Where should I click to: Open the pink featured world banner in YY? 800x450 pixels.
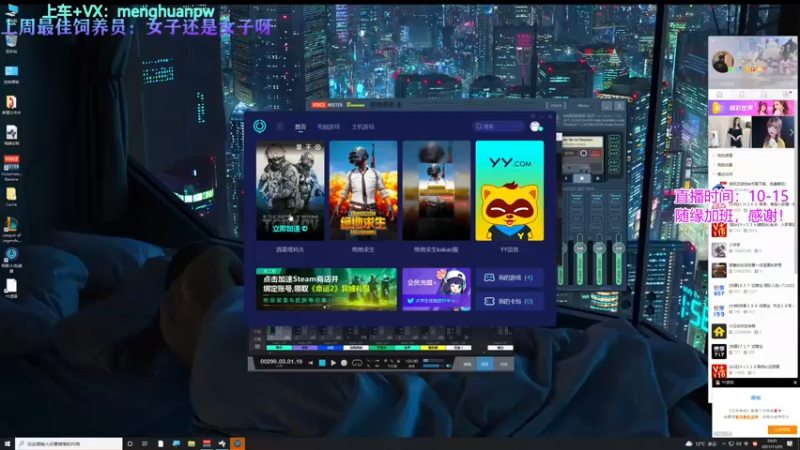(752, 108)
